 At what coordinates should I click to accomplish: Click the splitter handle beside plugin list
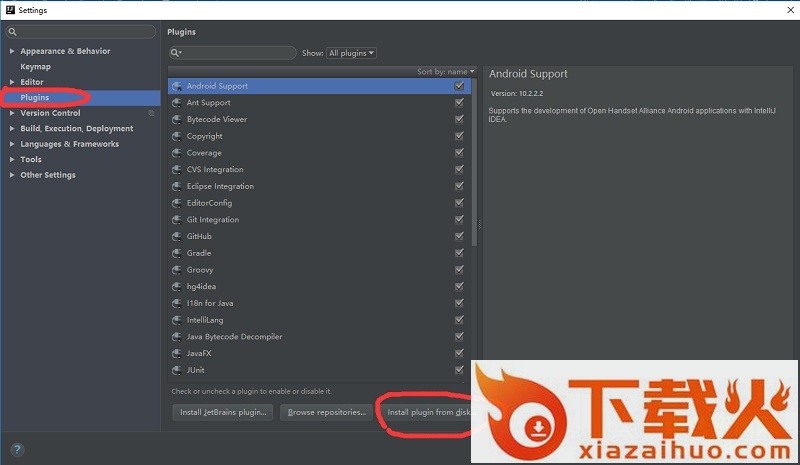480,224
